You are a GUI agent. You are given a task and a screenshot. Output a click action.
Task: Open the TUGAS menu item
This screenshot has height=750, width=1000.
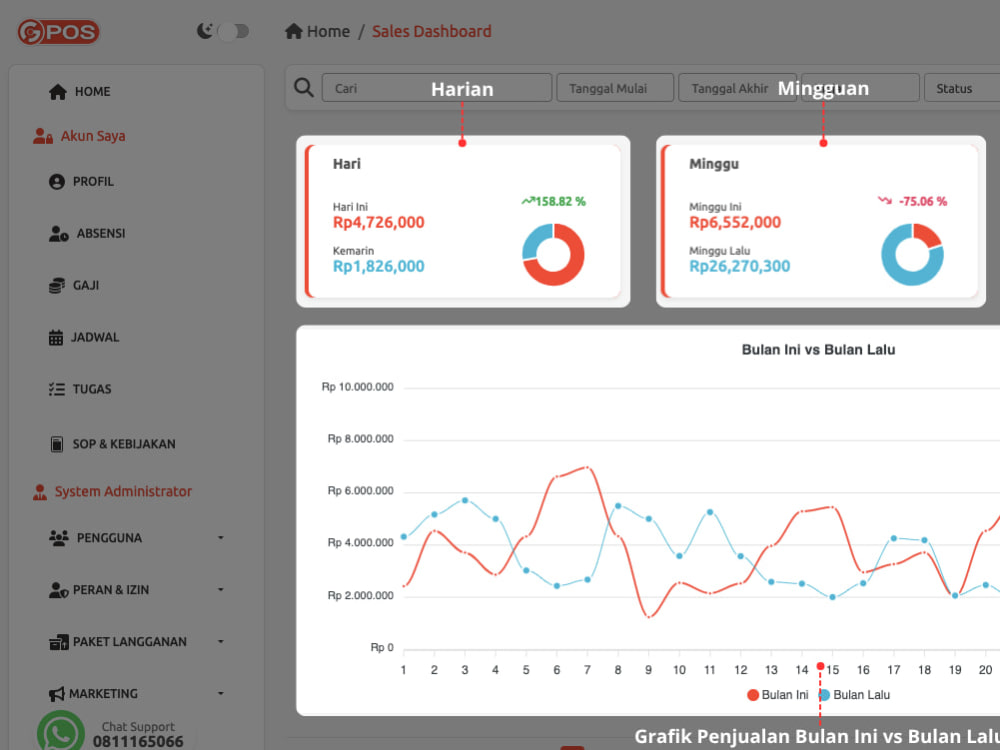click(x=92, y=389)
